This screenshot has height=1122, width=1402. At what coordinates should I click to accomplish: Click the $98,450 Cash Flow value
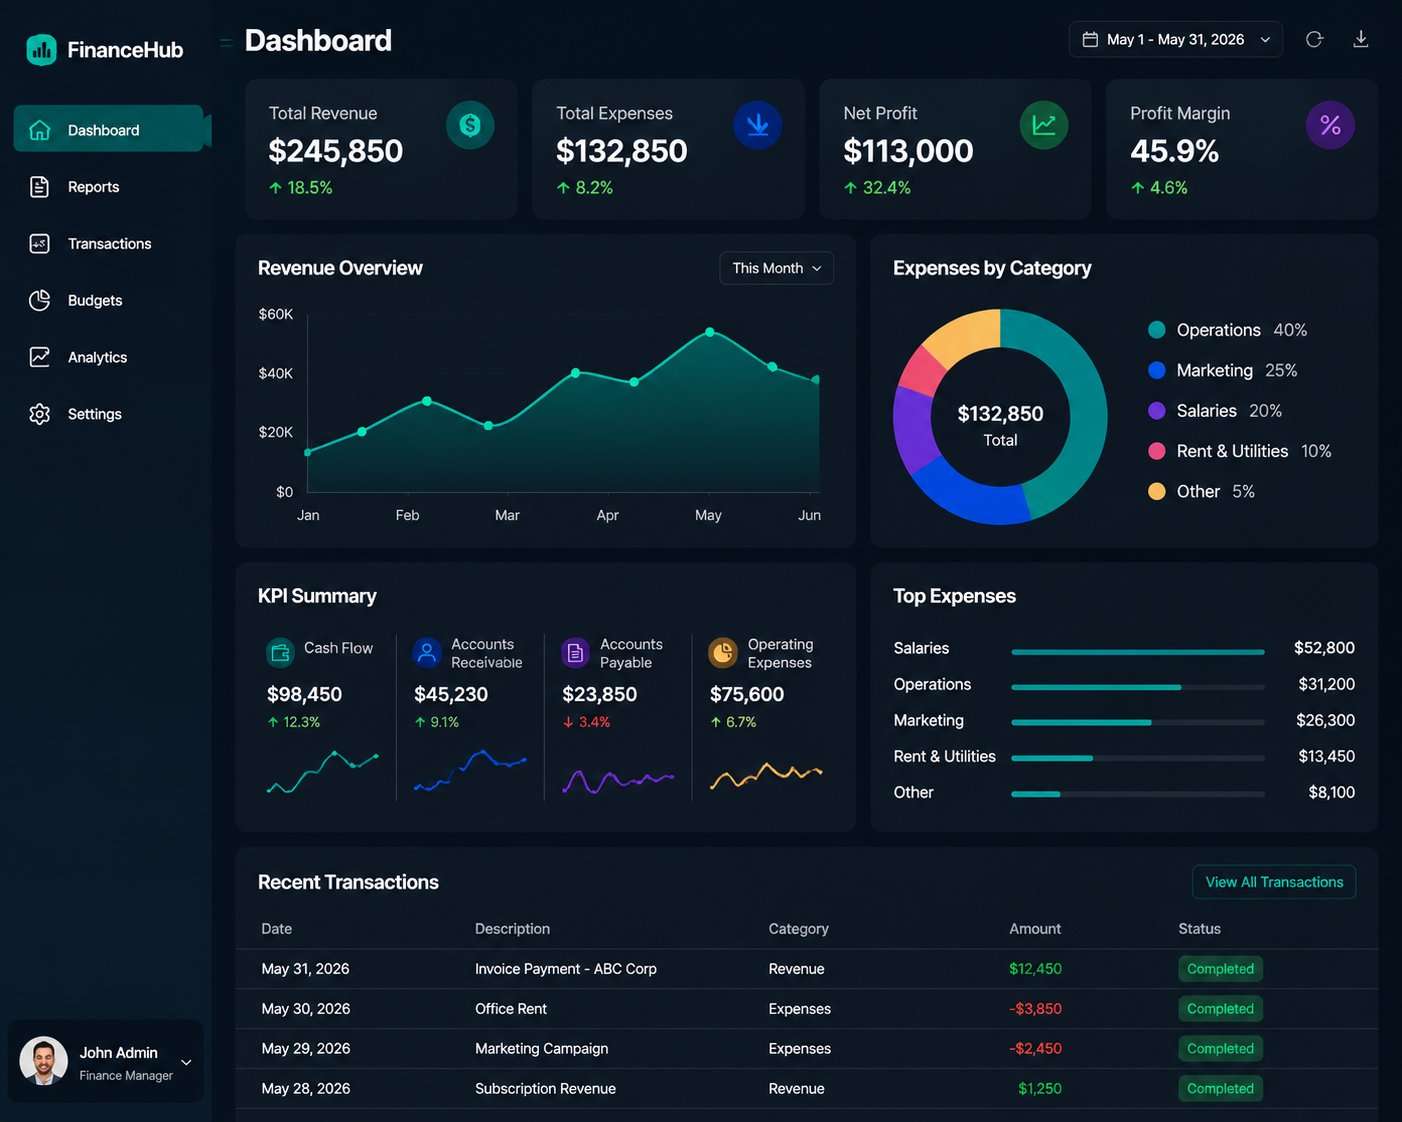click(x=305, y=694)
